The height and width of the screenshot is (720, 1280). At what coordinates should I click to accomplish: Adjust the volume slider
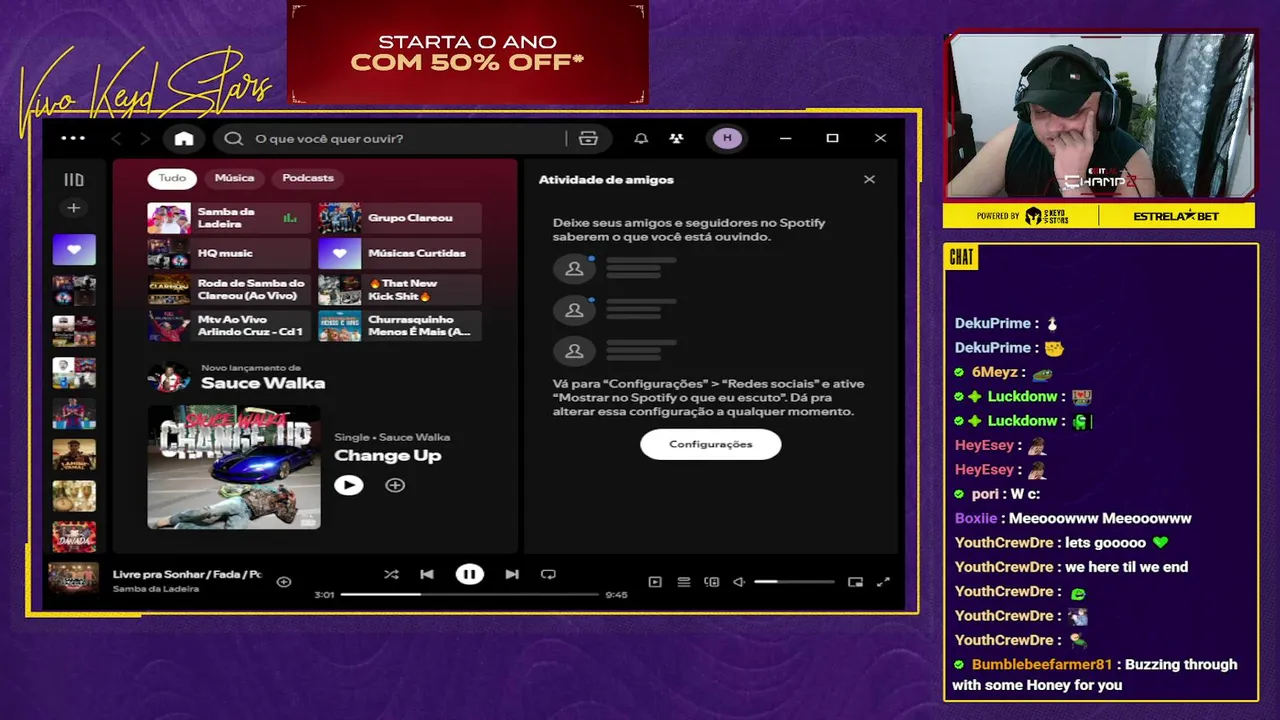(x=794, y=582)
